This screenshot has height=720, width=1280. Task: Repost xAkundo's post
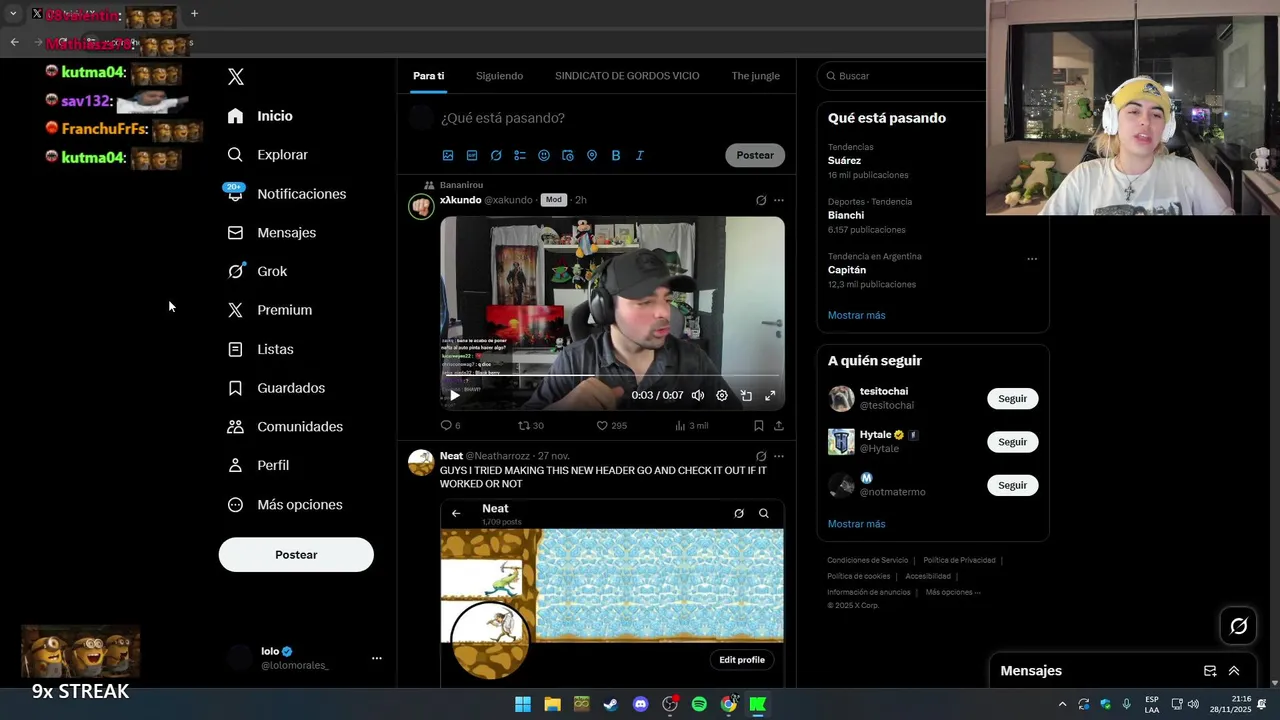(x=530, y=426)
